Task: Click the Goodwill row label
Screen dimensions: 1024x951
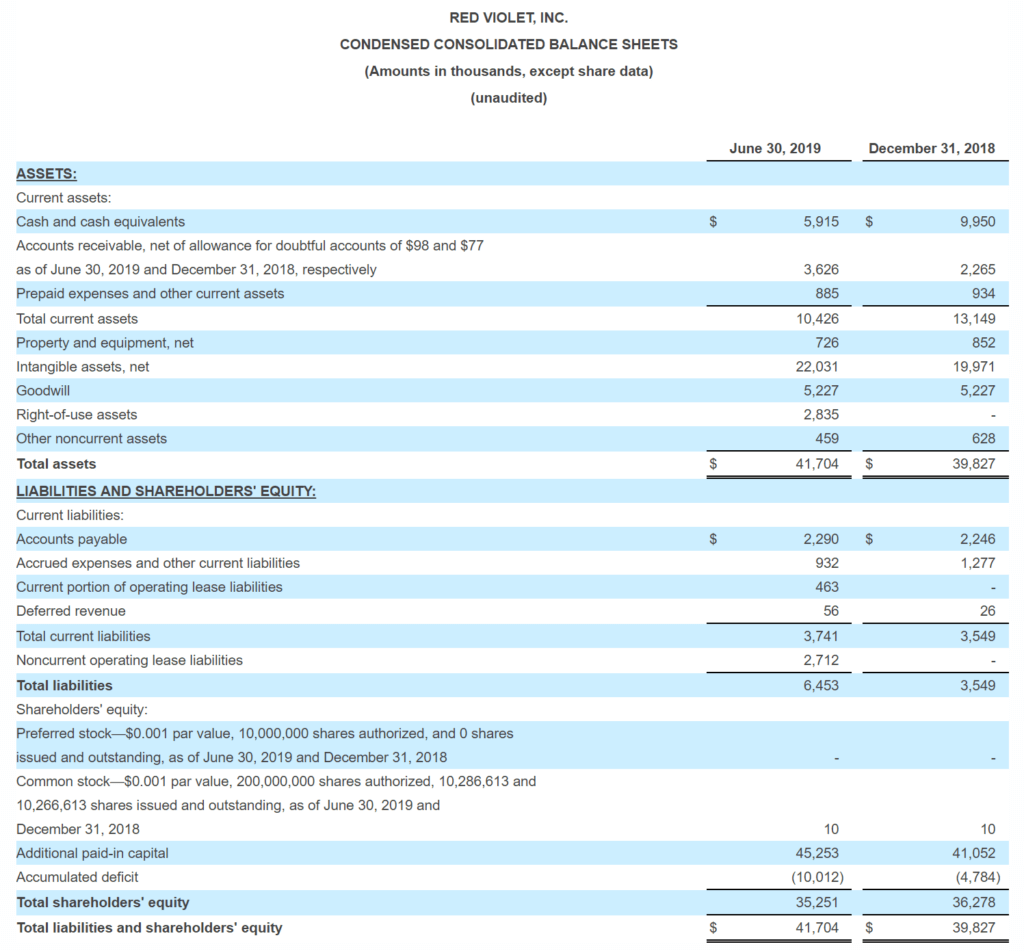Action: (x=43, y=391)
